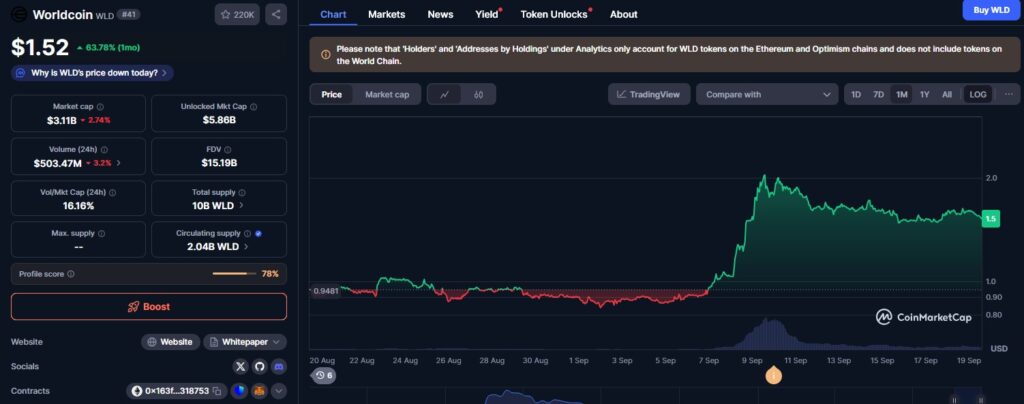Viewport: 1024px width, 404px height.
Task: Click the Volume (24h) info icon
Action: [104, 149]
